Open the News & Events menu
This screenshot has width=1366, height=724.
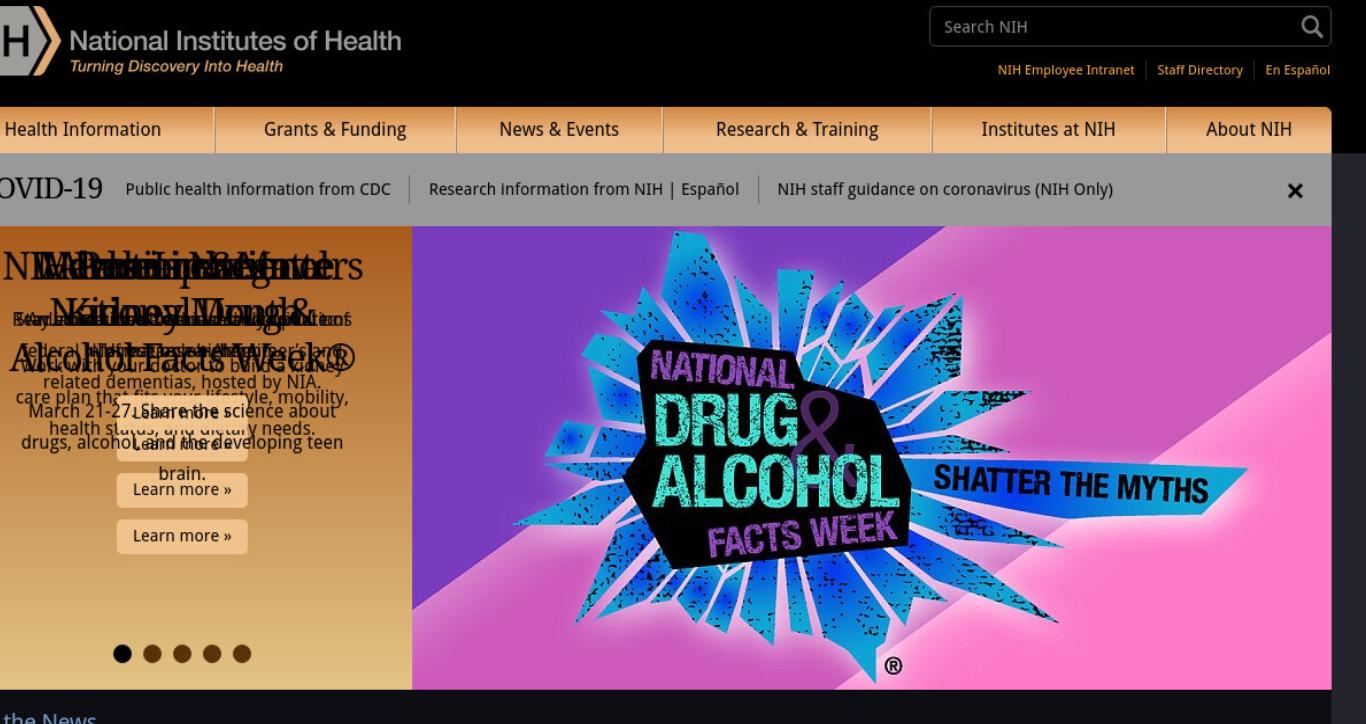pyautogui.click(x=559, y=130)
